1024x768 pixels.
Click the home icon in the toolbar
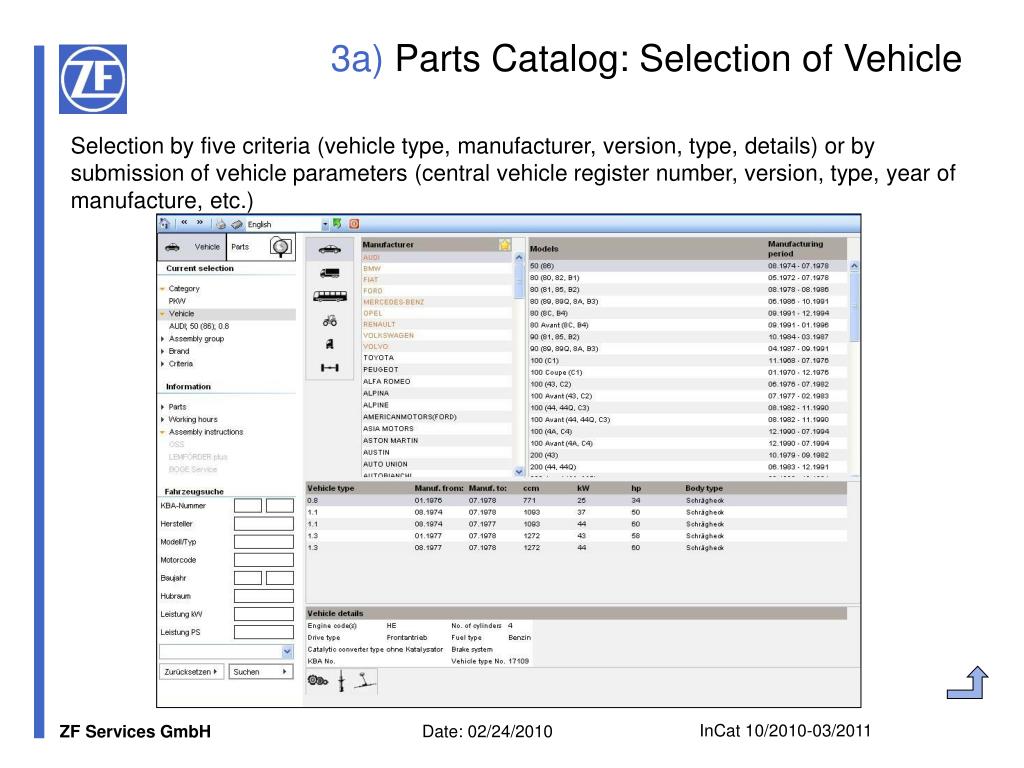pyautogui.click(x=165, y=224)
